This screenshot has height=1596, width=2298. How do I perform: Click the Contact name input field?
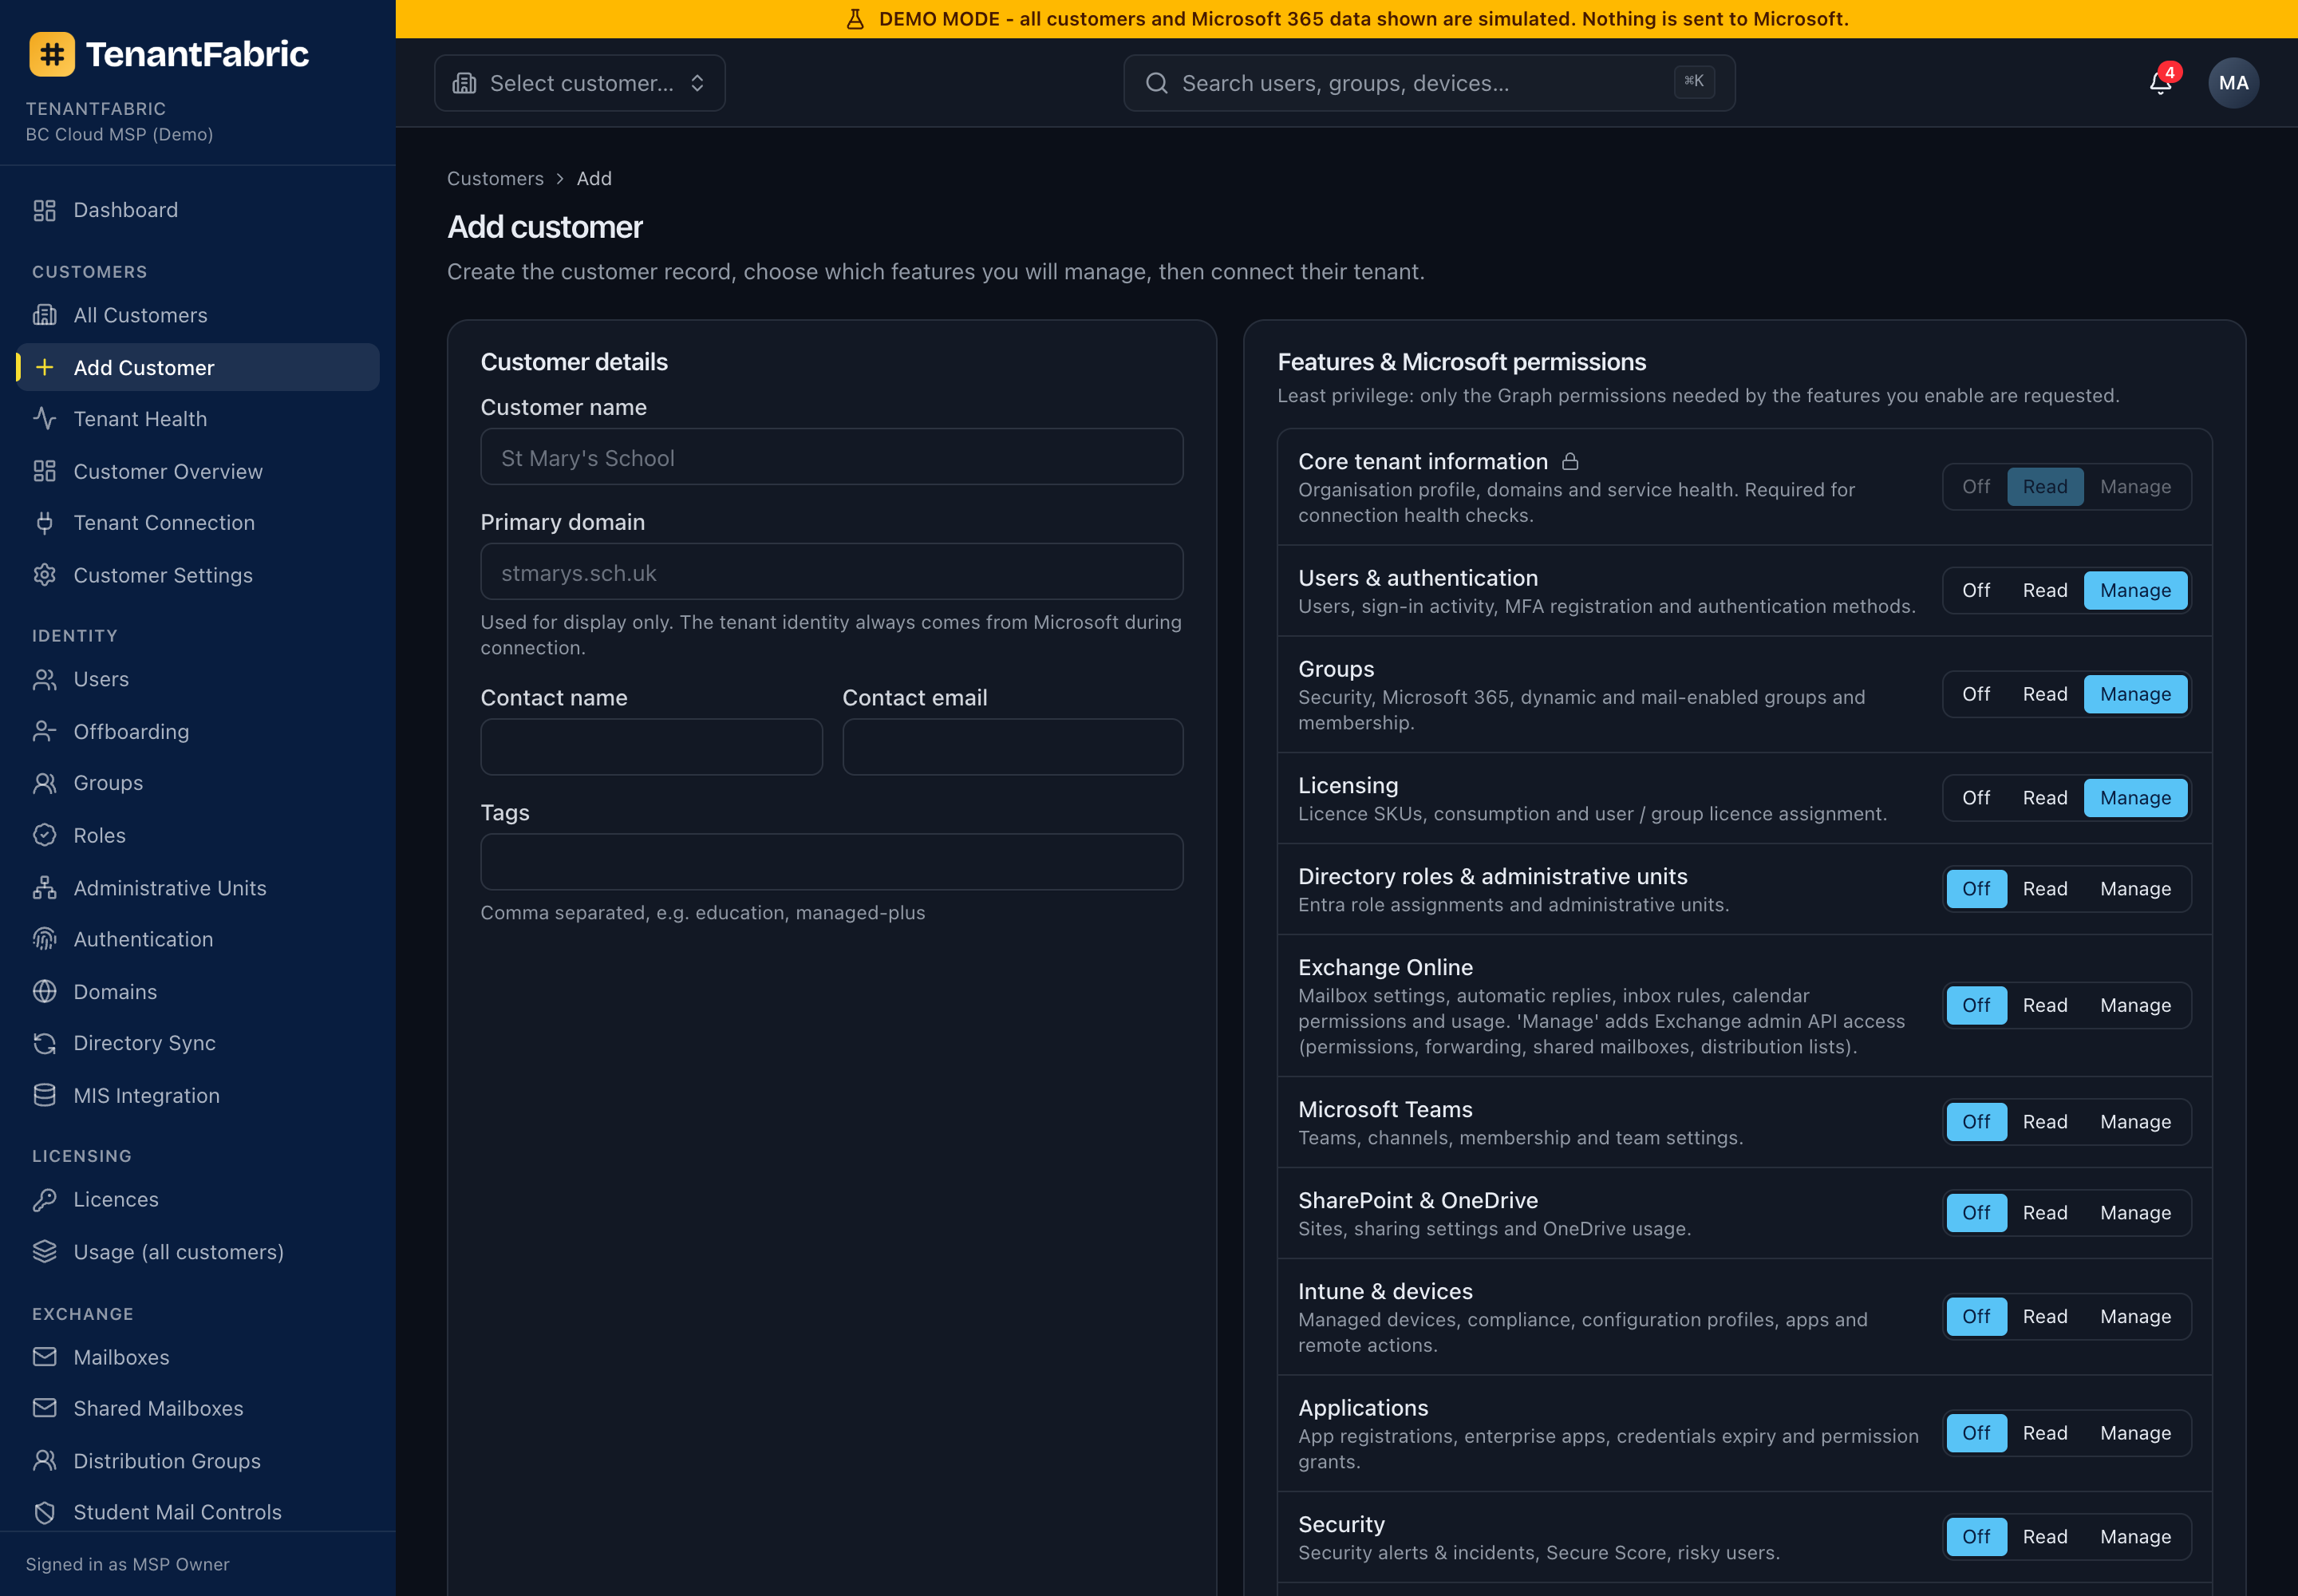pyautogui.click(x=652, y=747)
